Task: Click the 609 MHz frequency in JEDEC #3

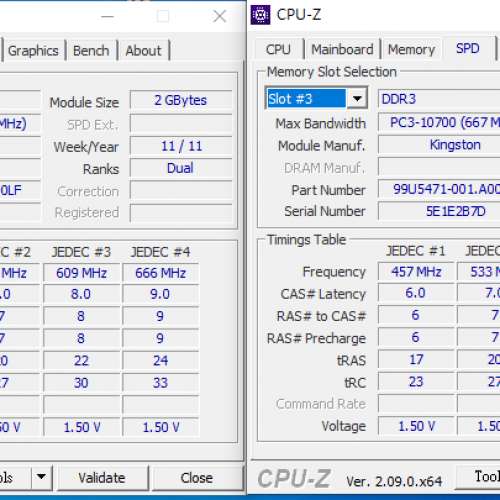Action: (x=81, y=273)
